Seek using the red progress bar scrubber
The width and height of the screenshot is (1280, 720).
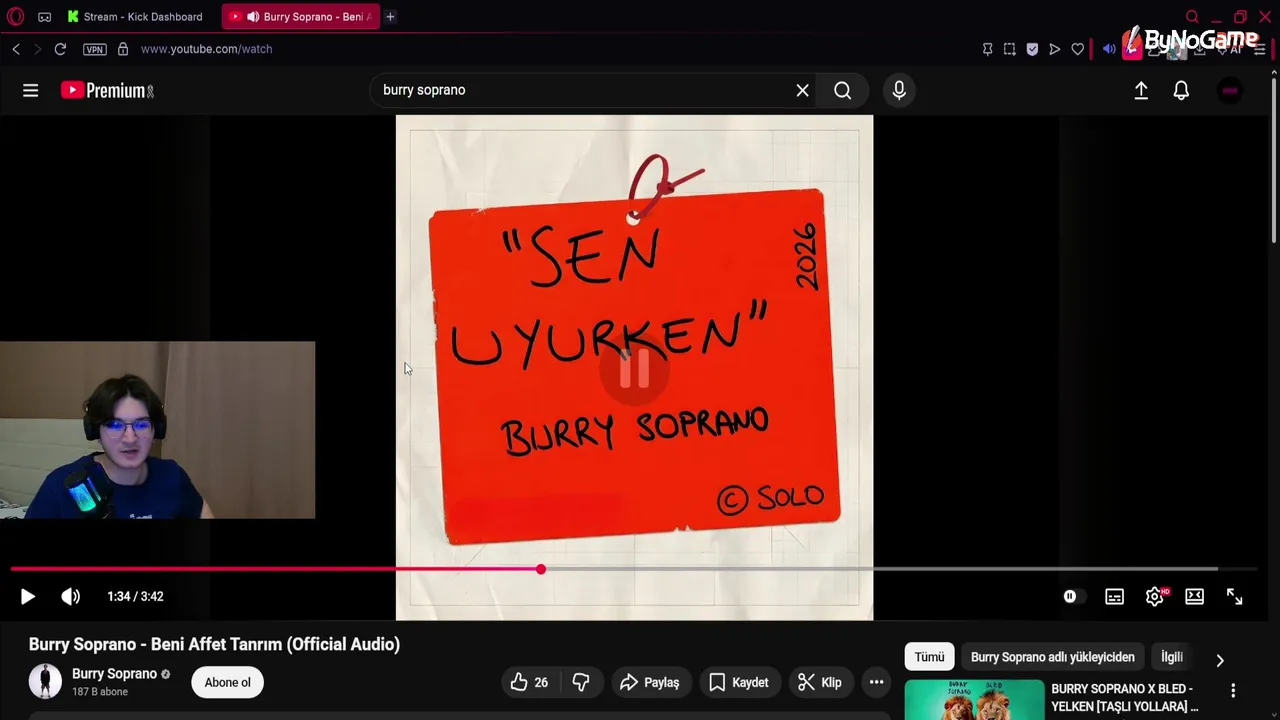pyautogui.click(x=541, y=569)
